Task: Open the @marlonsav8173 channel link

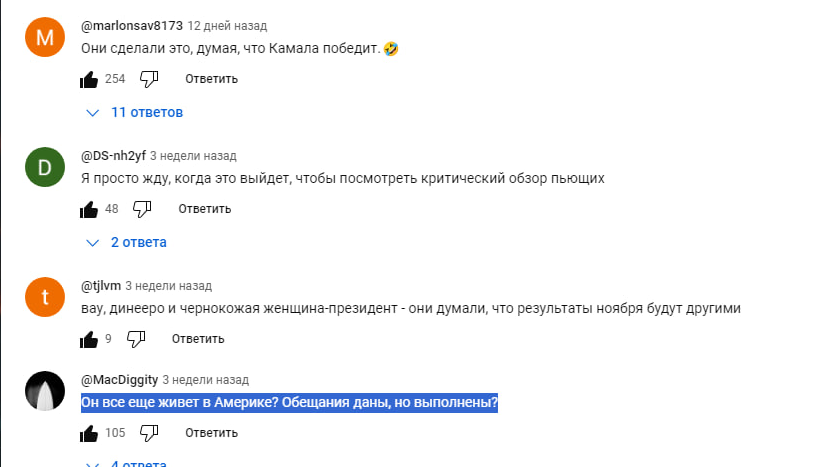Action: click(x=130, y=25)
